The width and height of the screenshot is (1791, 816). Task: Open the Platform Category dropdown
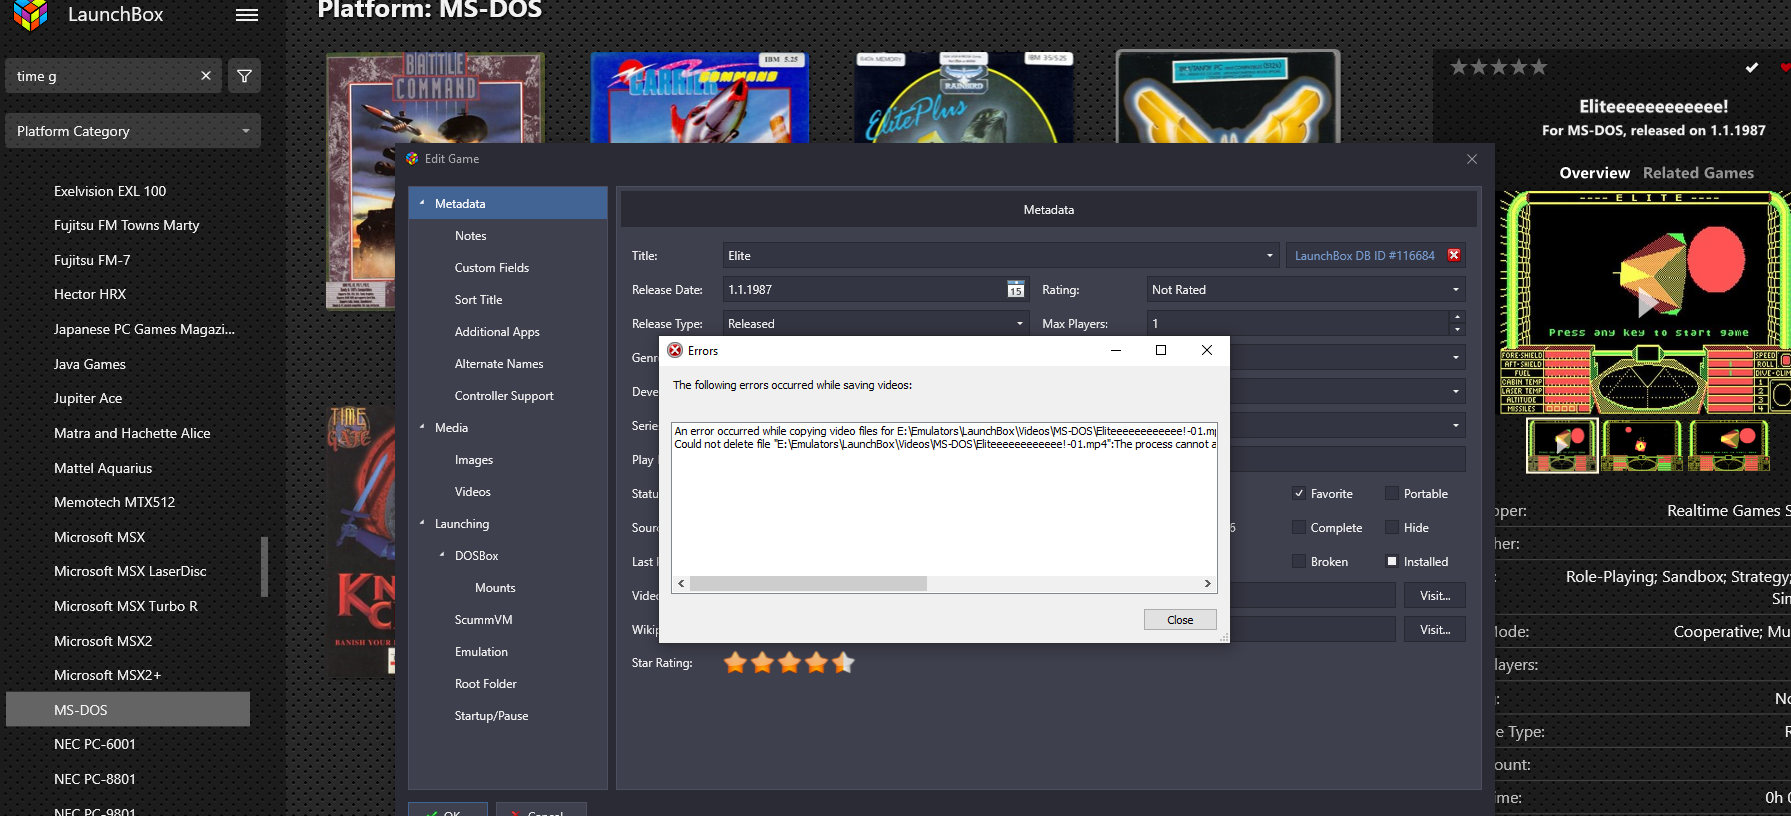pos(133,131)
